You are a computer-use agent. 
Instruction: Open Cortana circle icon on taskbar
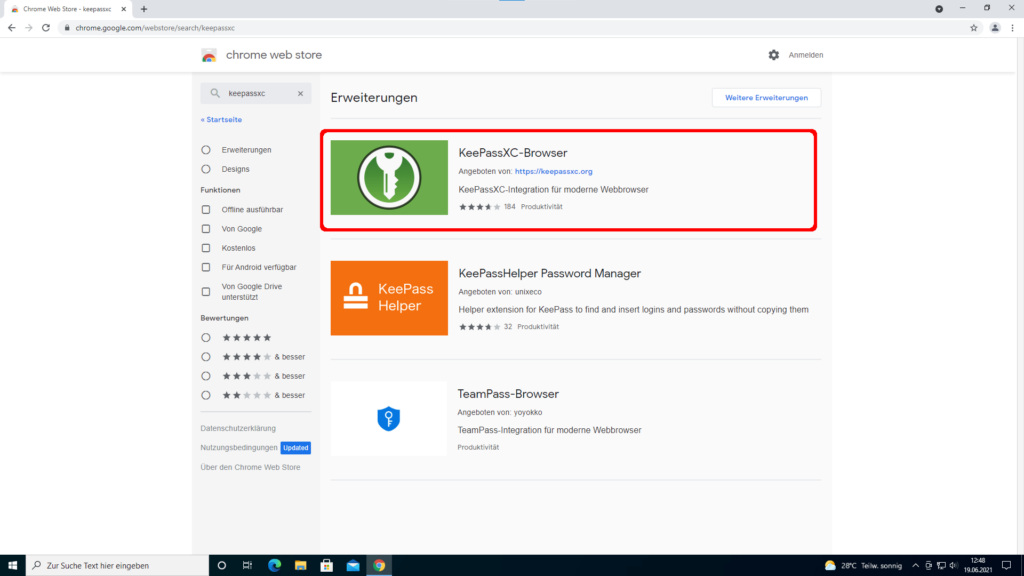point(221,566)
